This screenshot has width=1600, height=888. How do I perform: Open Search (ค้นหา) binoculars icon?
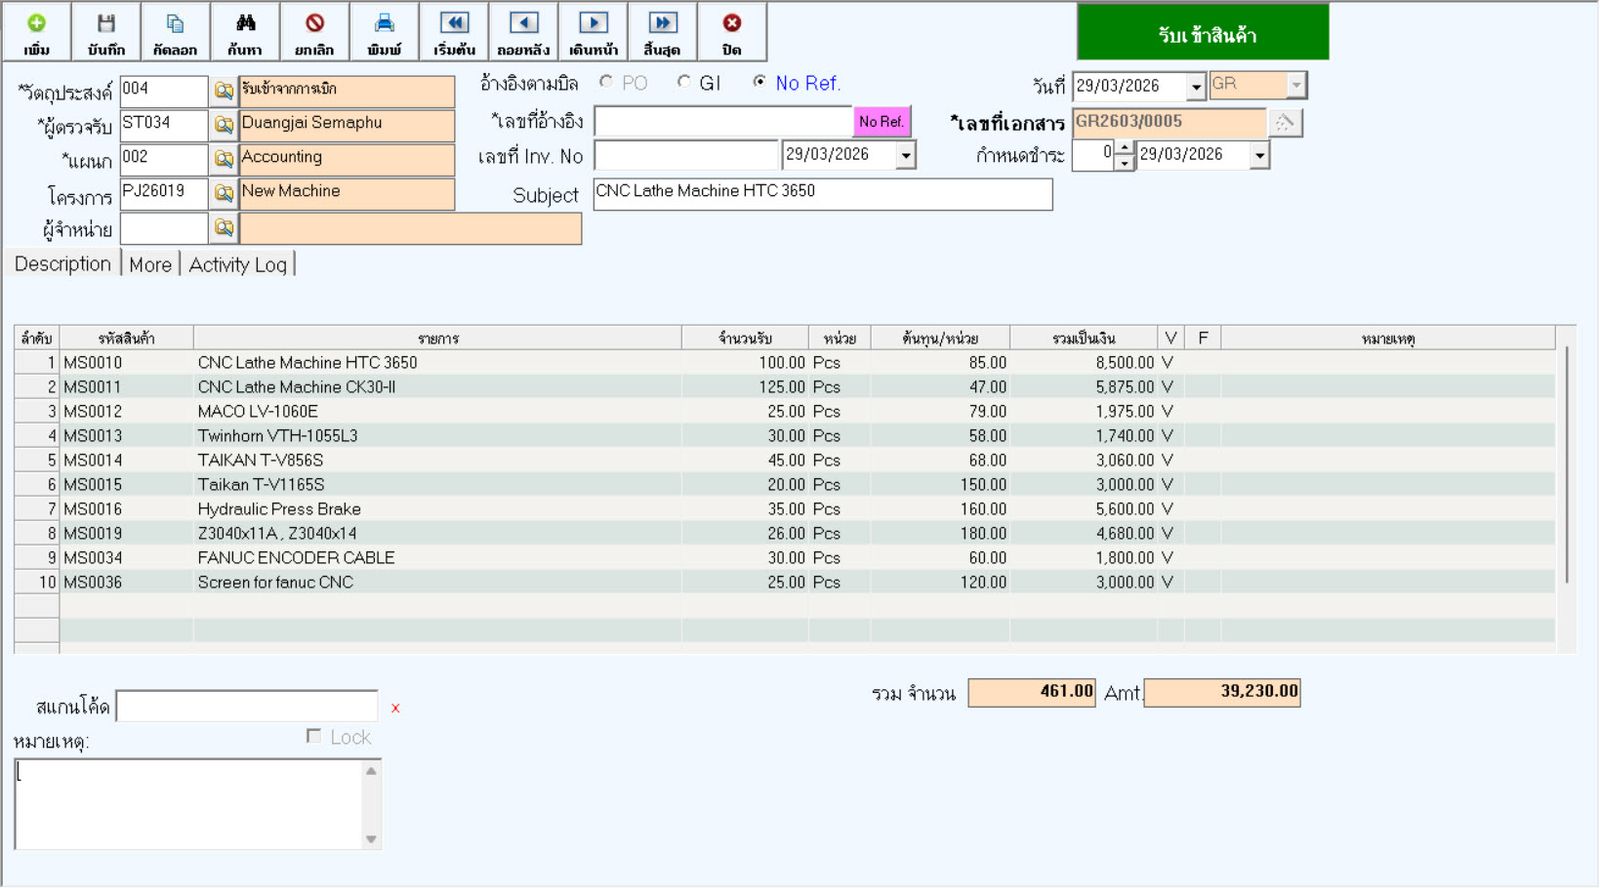click(245, 32)
